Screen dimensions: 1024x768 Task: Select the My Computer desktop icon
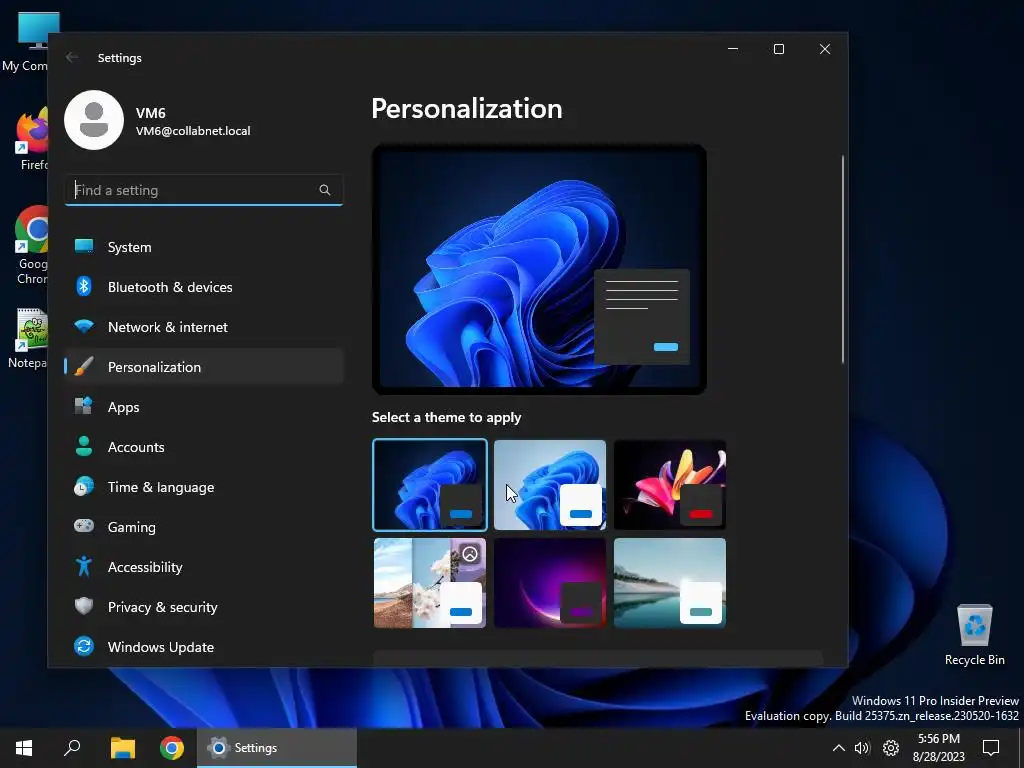click(25, 42)
